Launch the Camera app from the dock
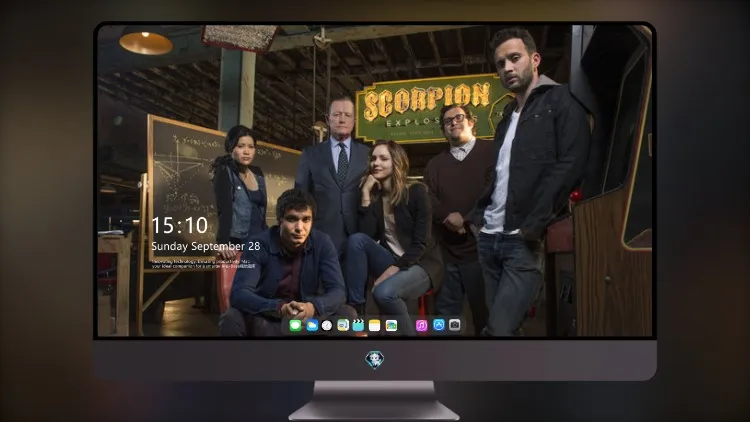The height and width of the screenshot is (422, 750). pos(455,325)
